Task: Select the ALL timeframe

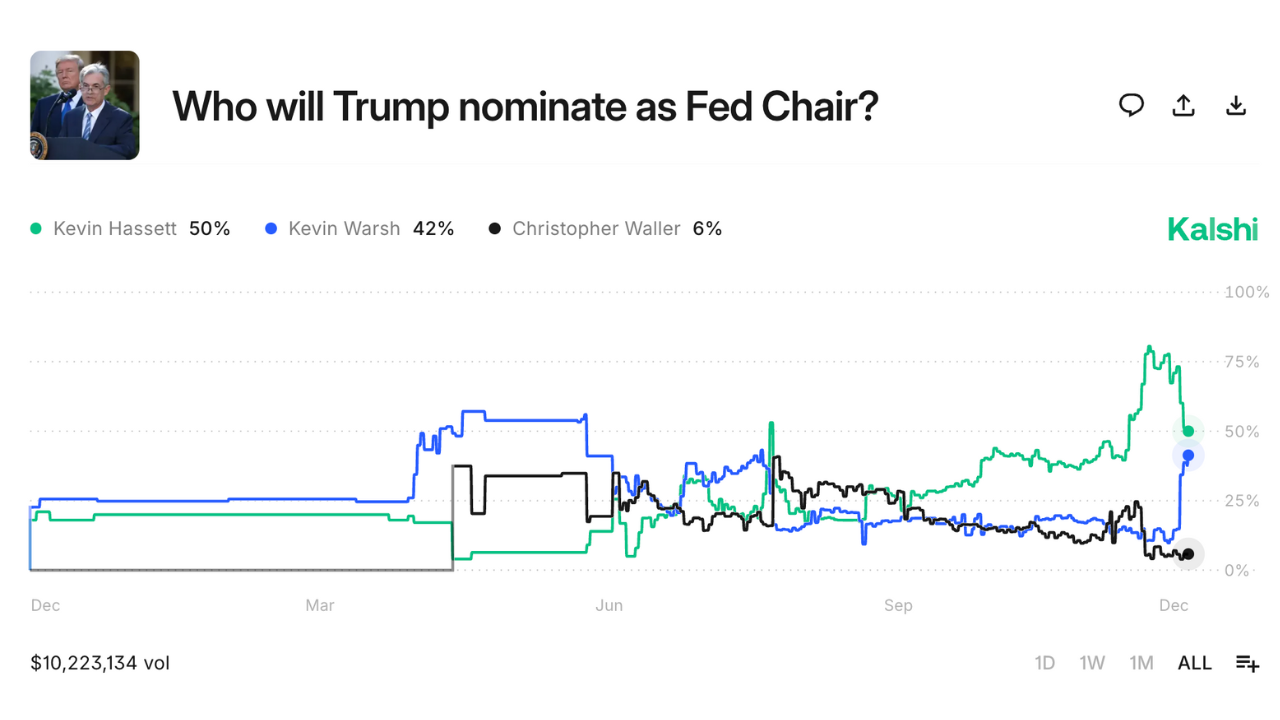Action: tap(1194, 662)
